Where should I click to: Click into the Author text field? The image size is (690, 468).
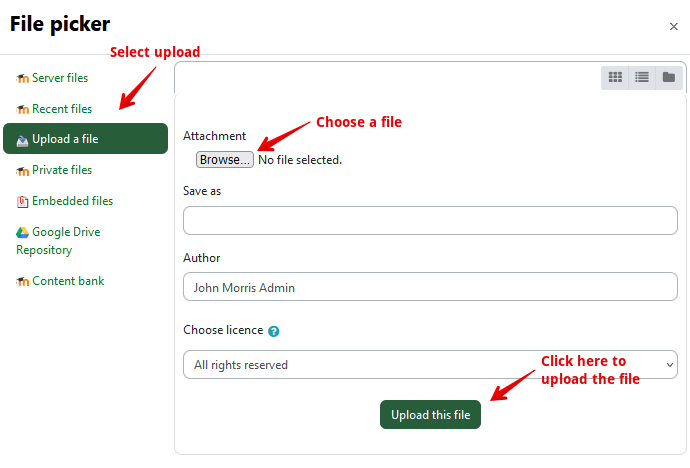pos(430,287)
